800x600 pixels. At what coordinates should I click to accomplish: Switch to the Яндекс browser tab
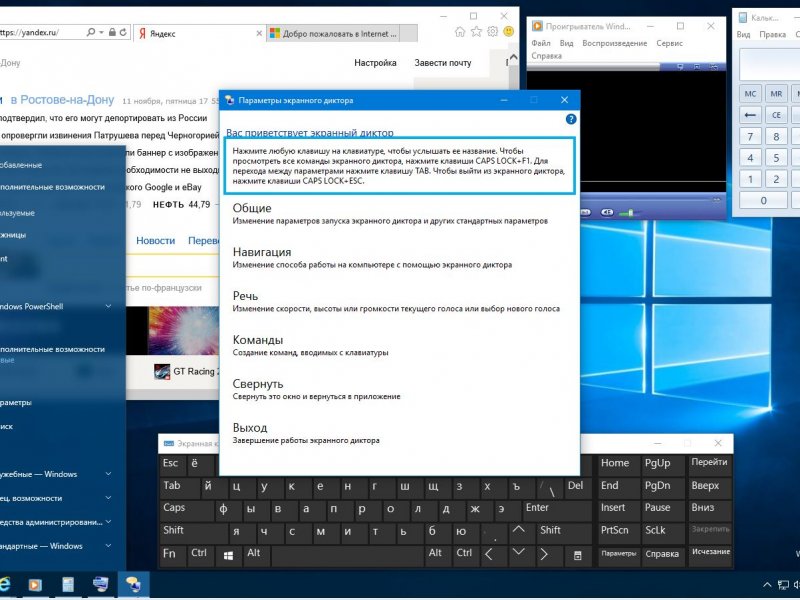coord(199,34)
